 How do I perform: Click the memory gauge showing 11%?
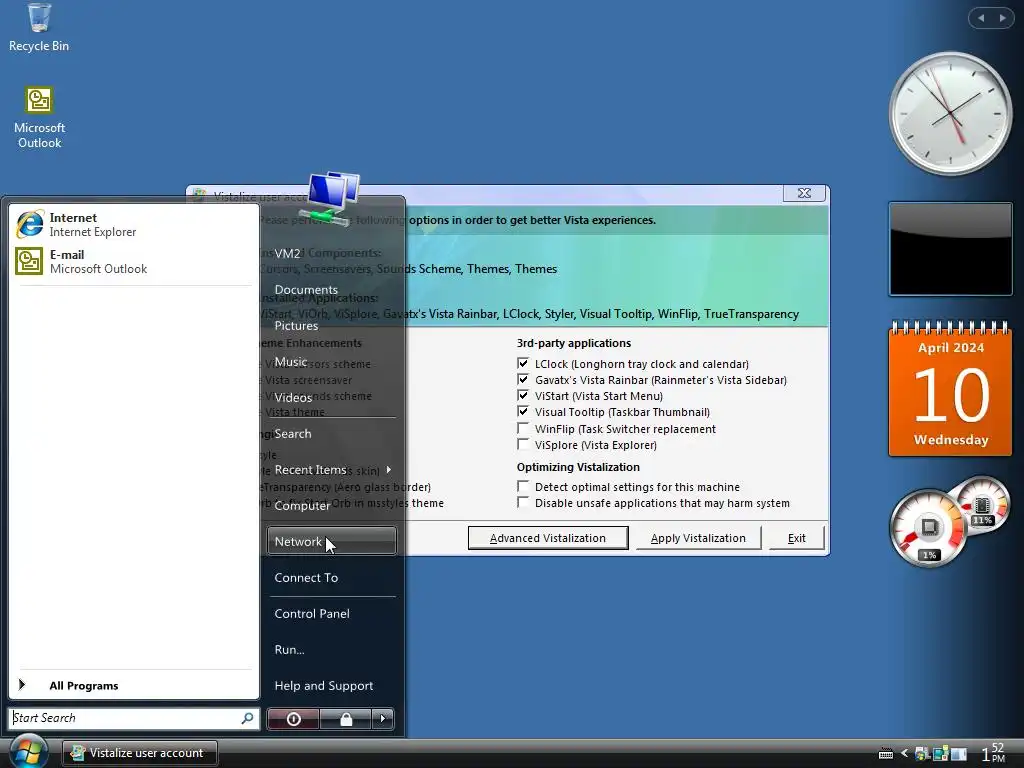coord(982,506)
